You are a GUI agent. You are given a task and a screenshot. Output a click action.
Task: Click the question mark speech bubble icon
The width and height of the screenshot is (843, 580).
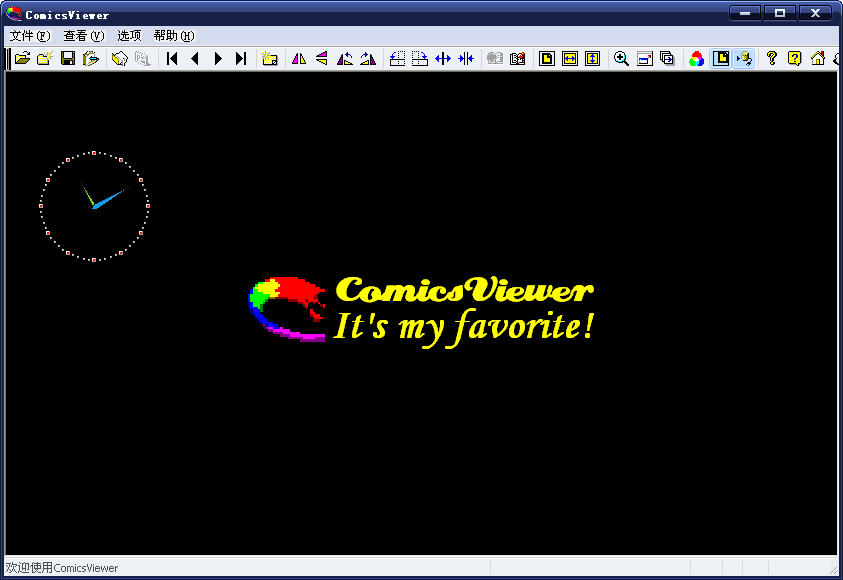[795, 58]
